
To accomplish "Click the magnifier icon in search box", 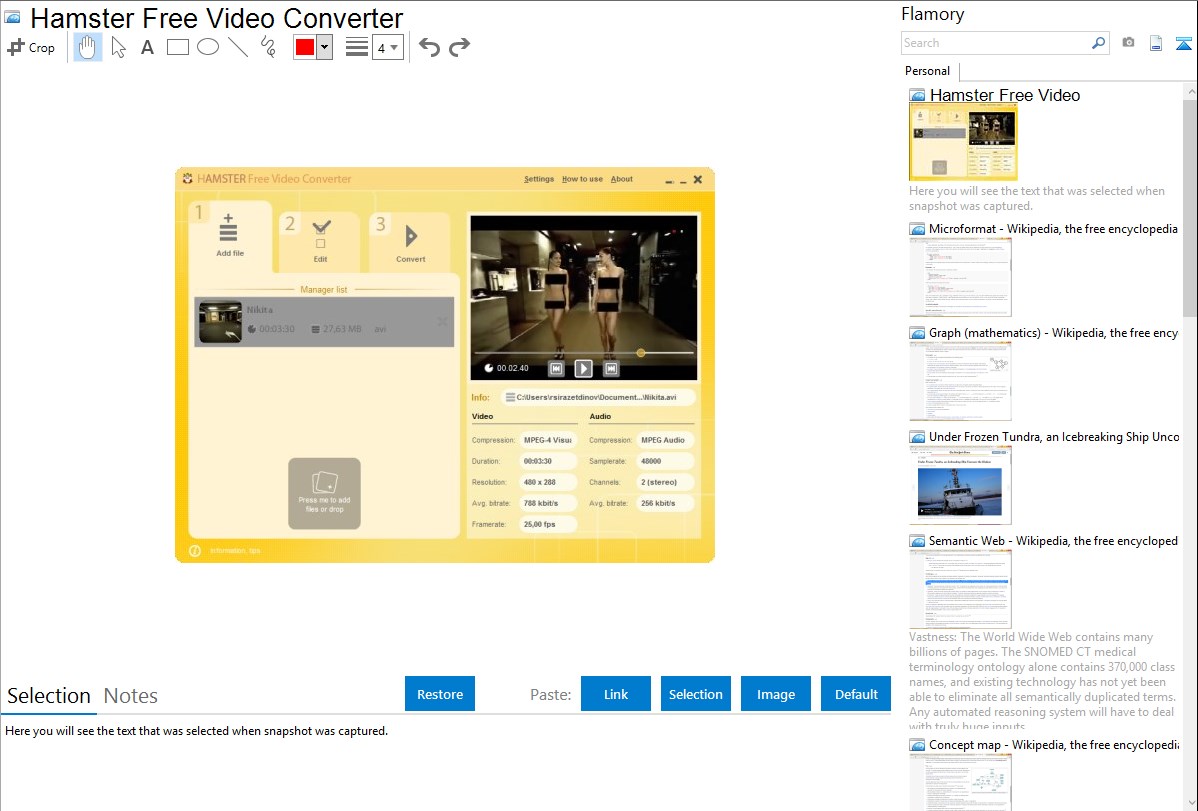I will point(1098,43).
